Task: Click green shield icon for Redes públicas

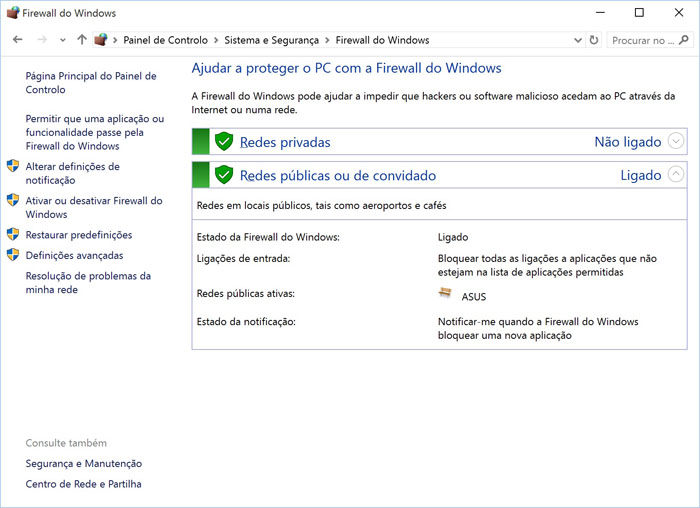Action: (224, 175)
